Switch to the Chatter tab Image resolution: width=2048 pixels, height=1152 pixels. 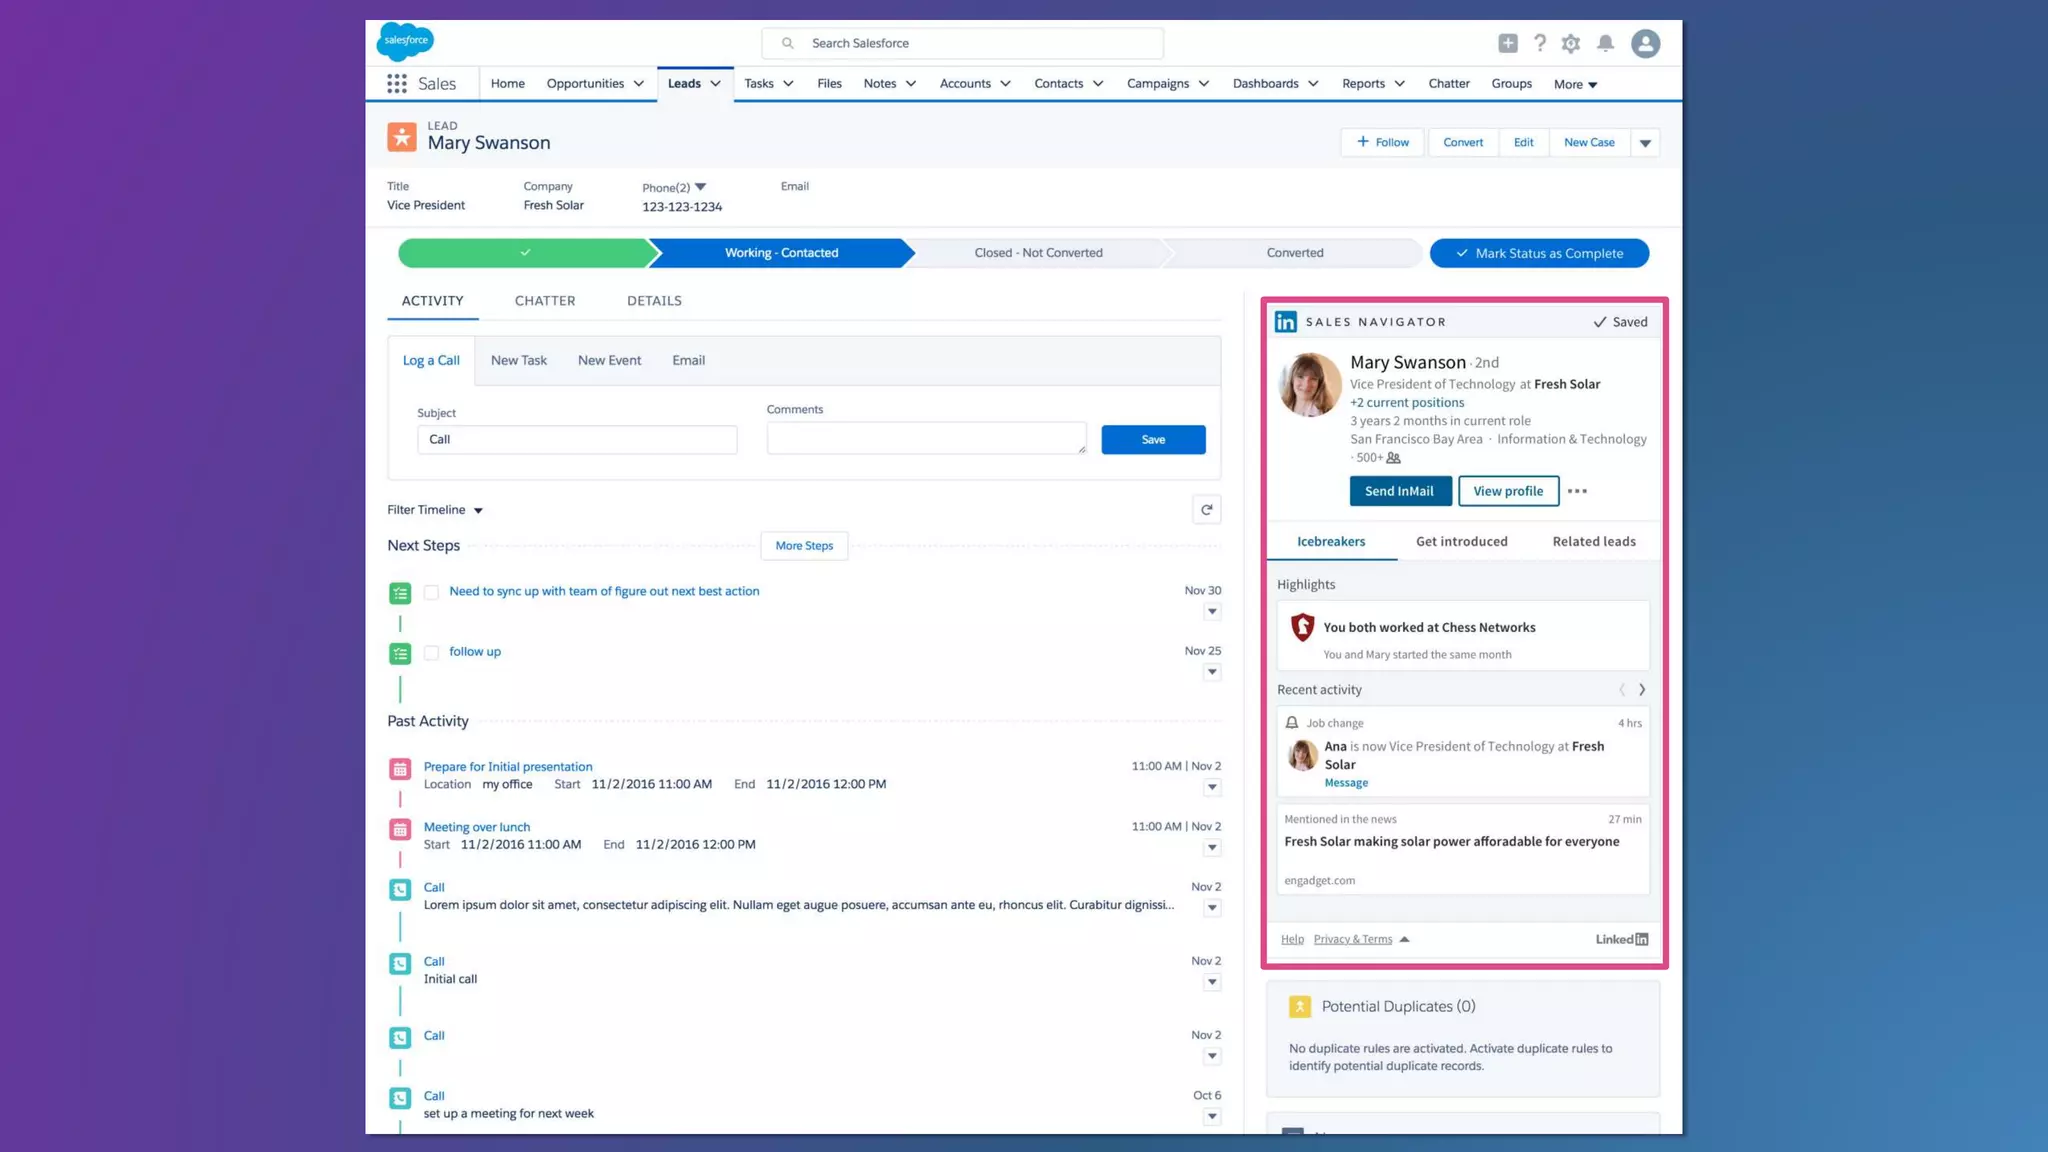click(545, 301)
